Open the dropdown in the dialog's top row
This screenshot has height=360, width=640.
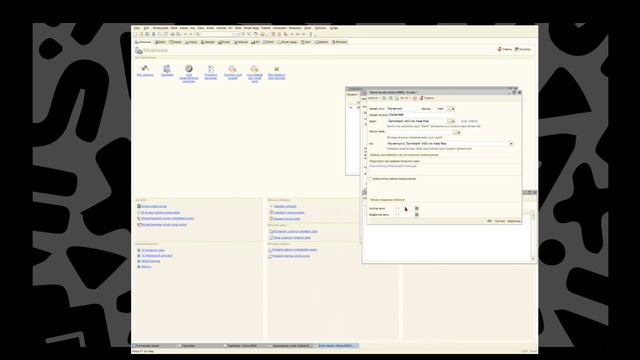[453, 109]
